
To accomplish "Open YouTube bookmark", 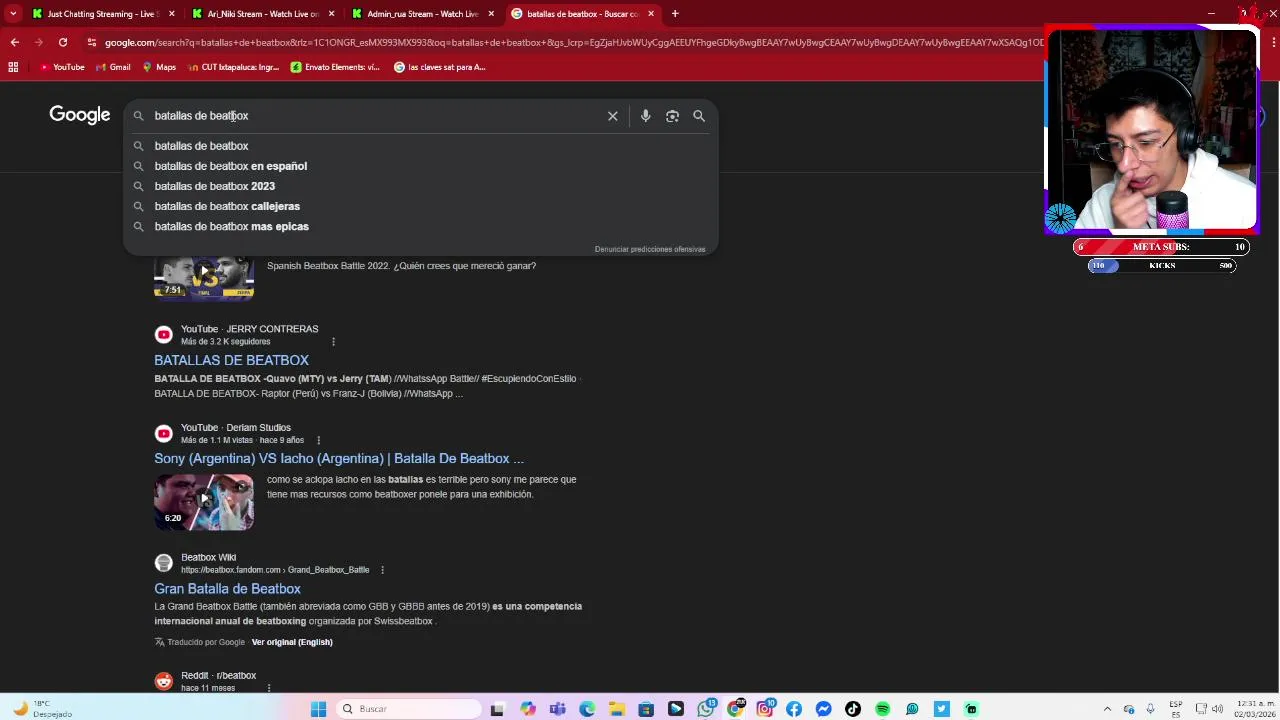I will pyautogui.click(x=62, y=67).
